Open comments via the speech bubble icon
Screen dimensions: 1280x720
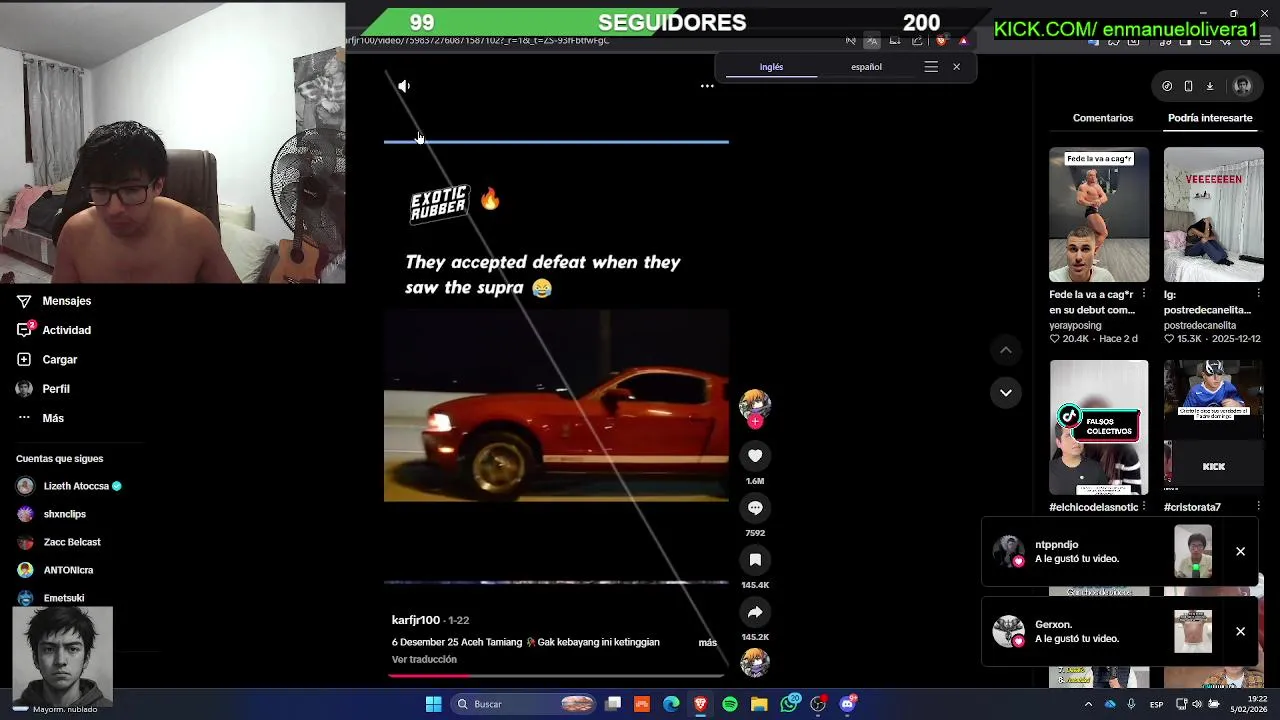point(755,508)
